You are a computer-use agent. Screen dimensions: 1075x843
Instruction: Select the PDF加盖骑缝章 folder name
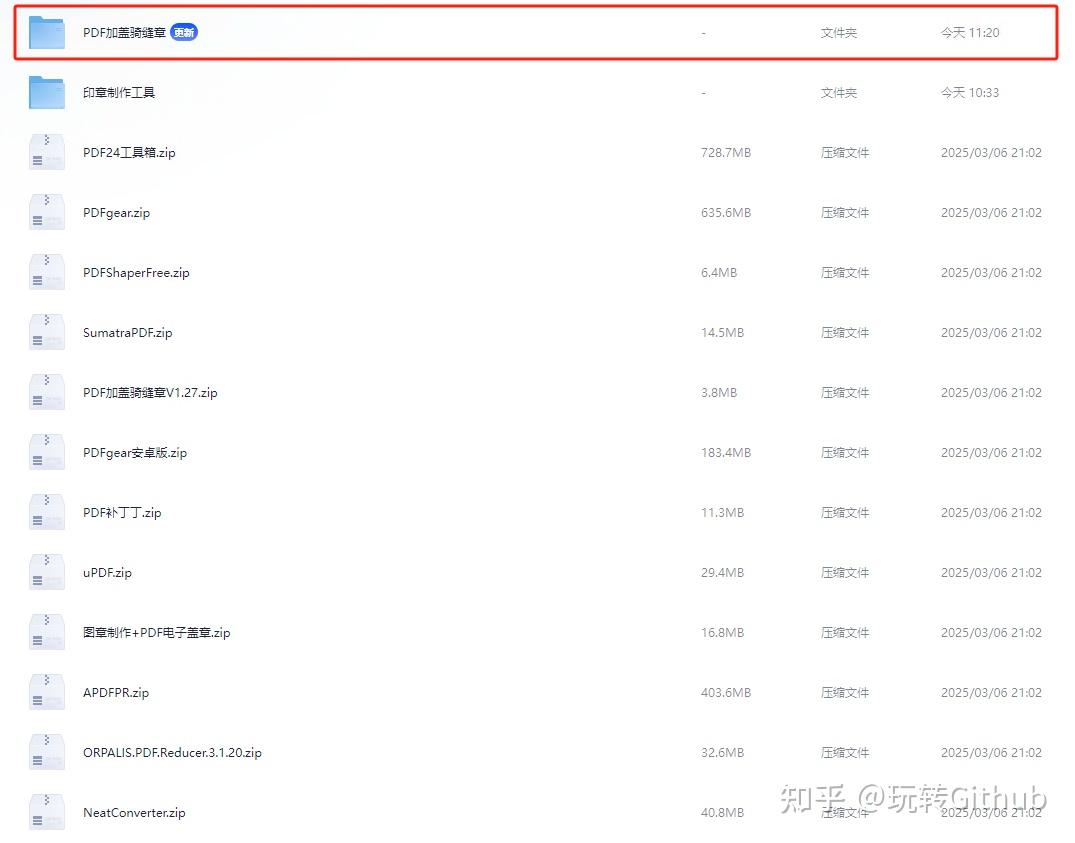point(124,32)
